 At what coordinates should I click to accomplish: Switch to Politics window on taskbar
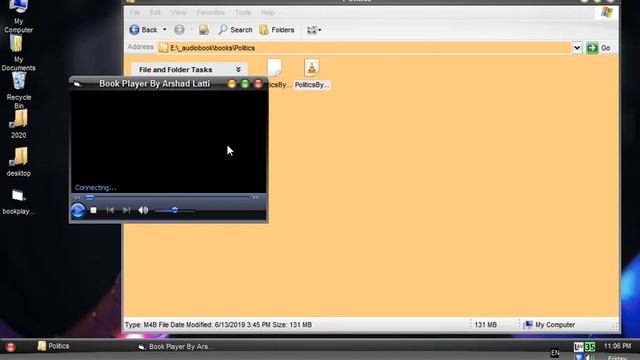pos(53,346)
